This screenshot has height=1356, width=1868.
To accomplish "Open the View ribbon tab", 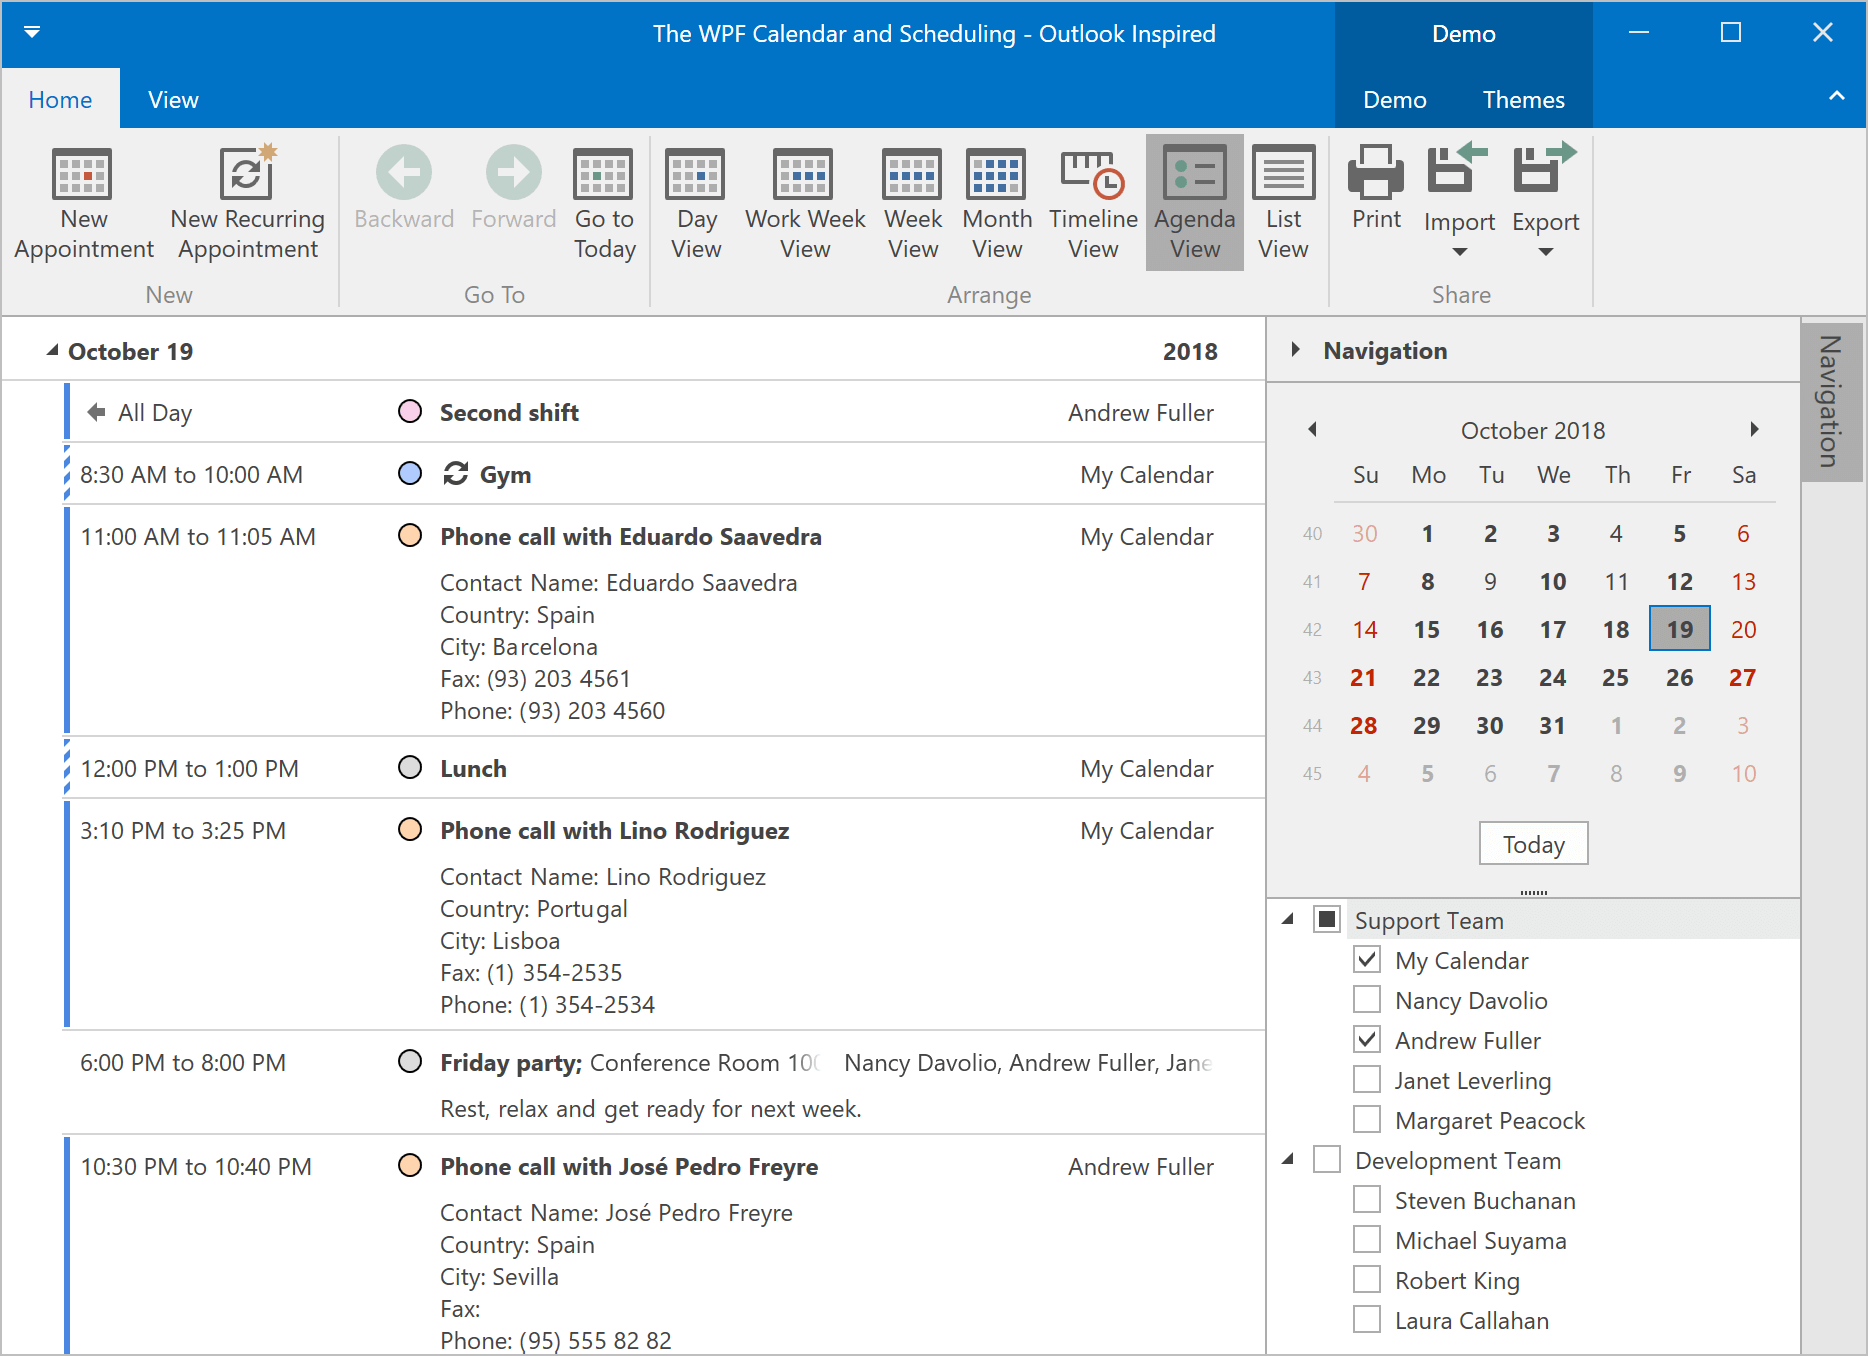I will 173,100.
